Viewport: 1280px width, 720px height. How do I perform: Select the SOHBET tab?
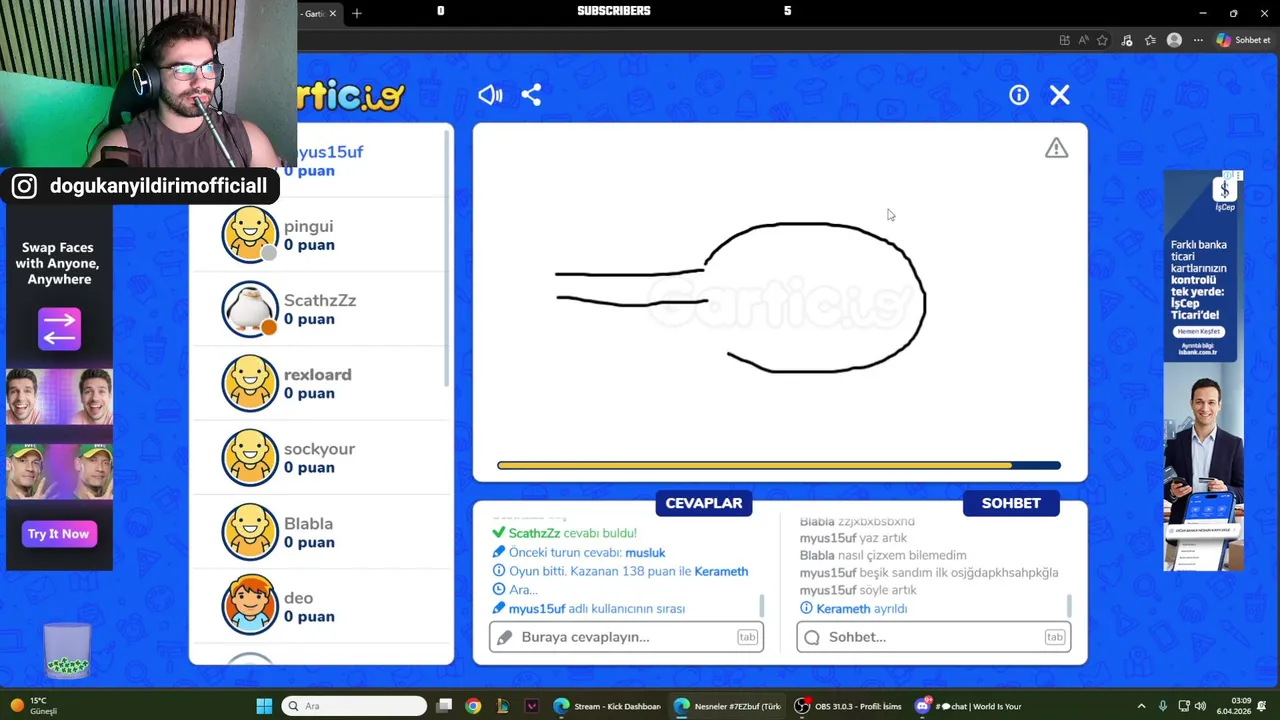point(1011,503)
